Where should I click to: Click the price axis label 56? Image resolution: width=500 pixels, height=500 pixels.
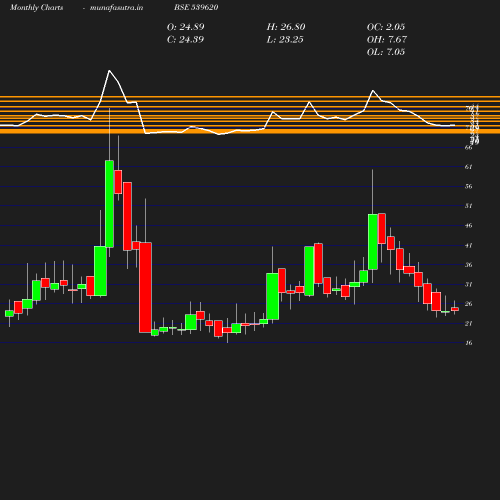[469, 187]
